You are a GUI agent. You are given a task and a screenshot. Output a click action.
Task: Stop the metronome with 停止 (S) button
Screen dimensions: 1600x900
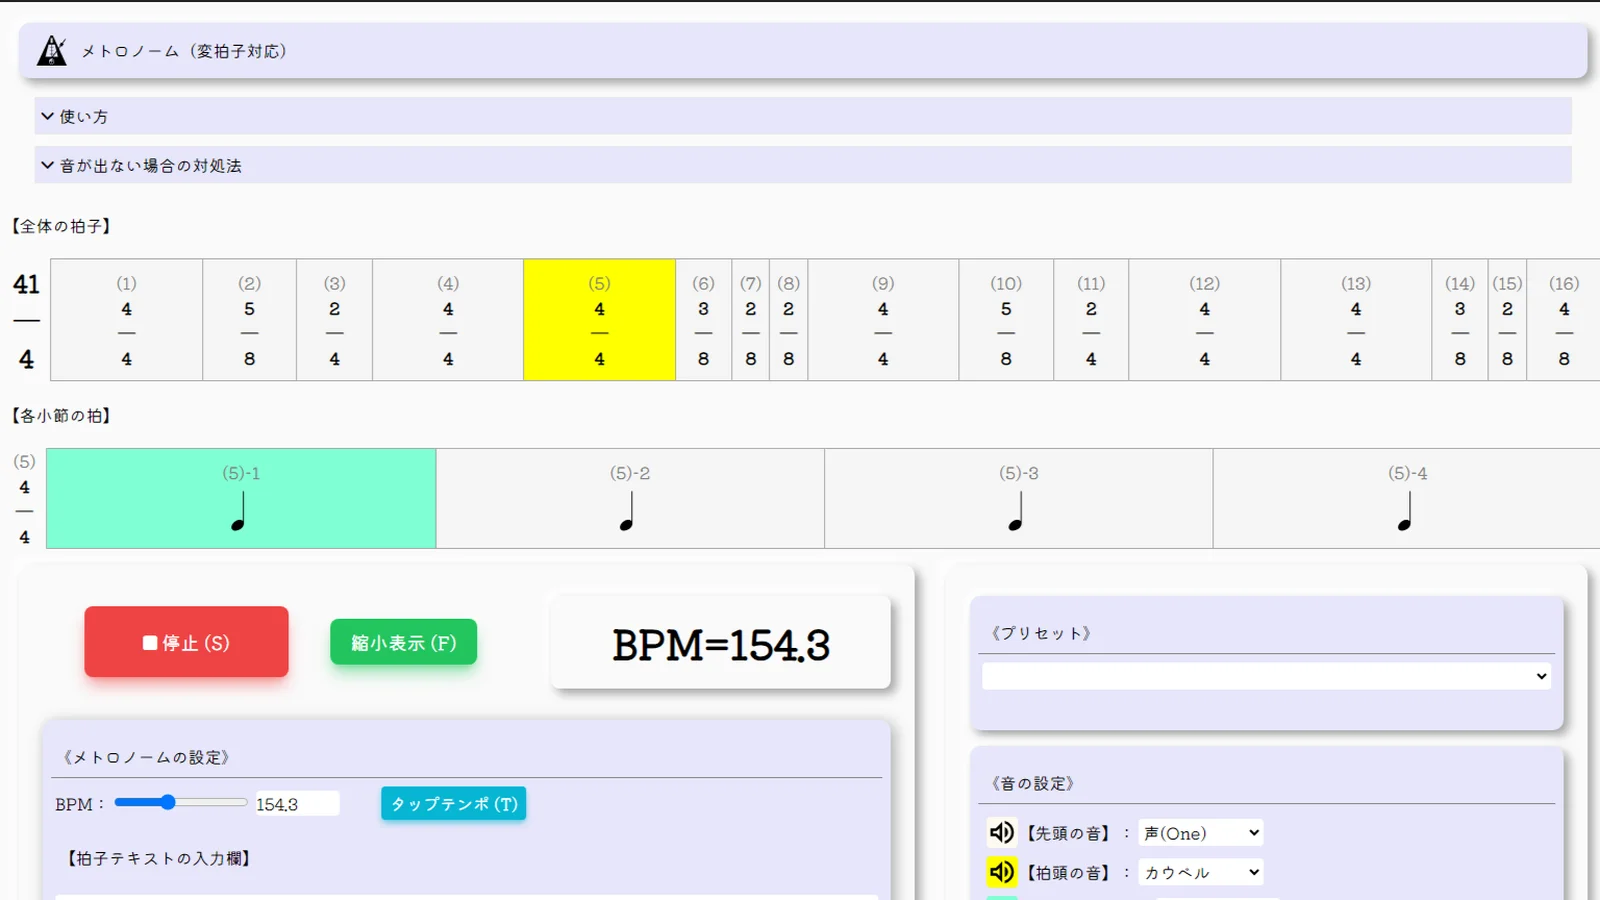tap(186, 642)
